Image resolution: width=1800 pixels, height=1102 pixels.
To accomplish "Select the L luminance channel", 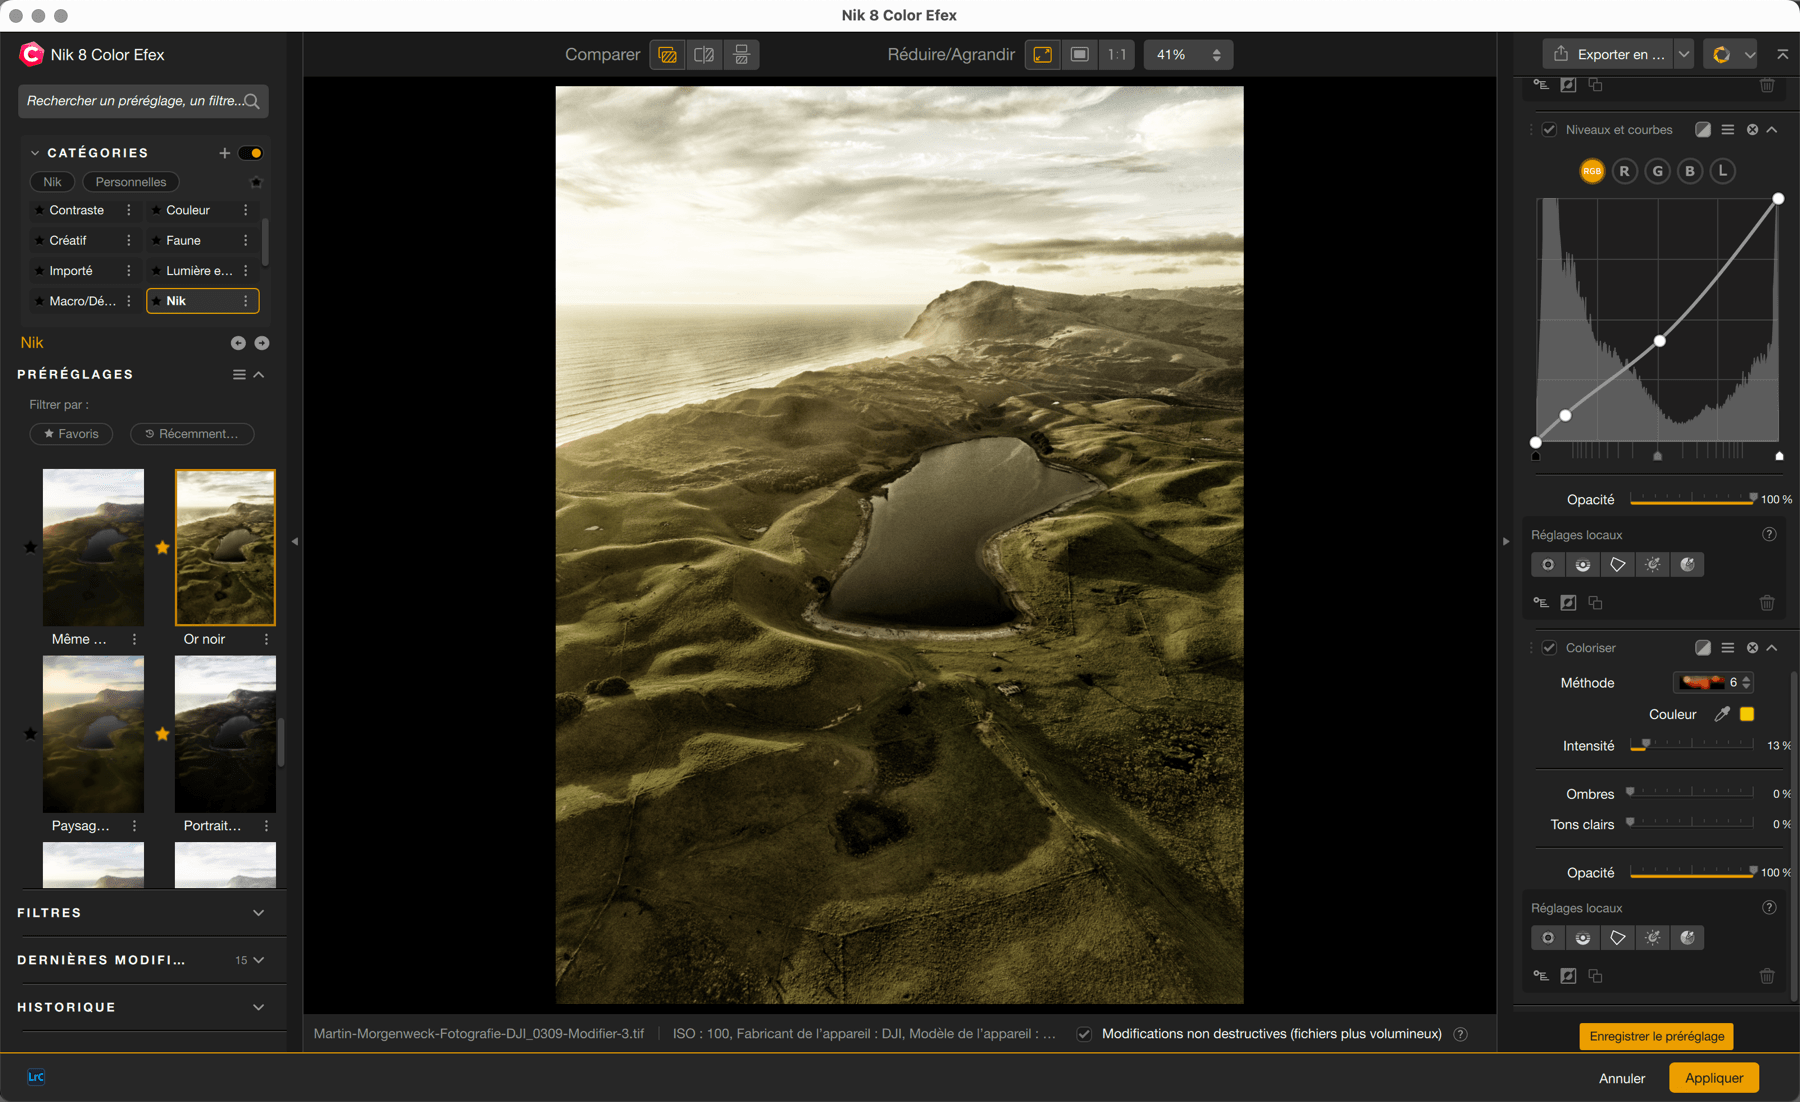I will click(x=1722, y=171).
